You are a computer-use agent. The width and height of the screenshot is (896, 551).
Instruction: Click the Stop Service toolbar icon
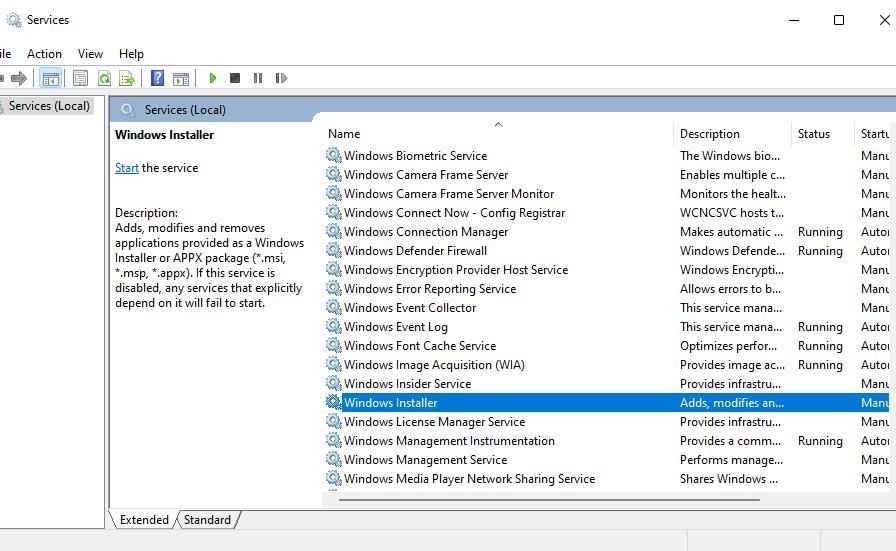point(235,78)
